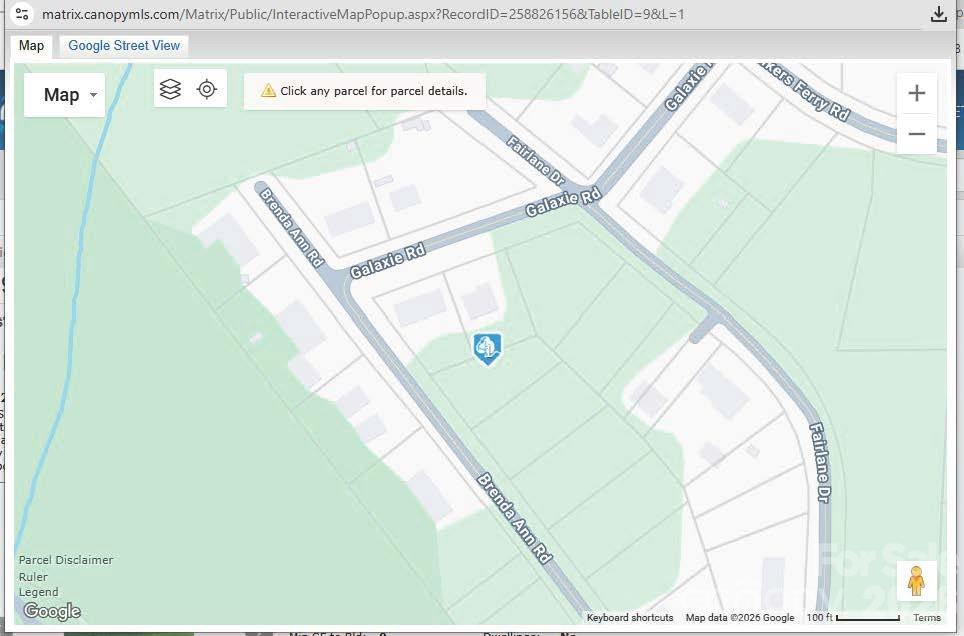
Task: Toggle the 100 ft map scale units
Action: [852, 618]
